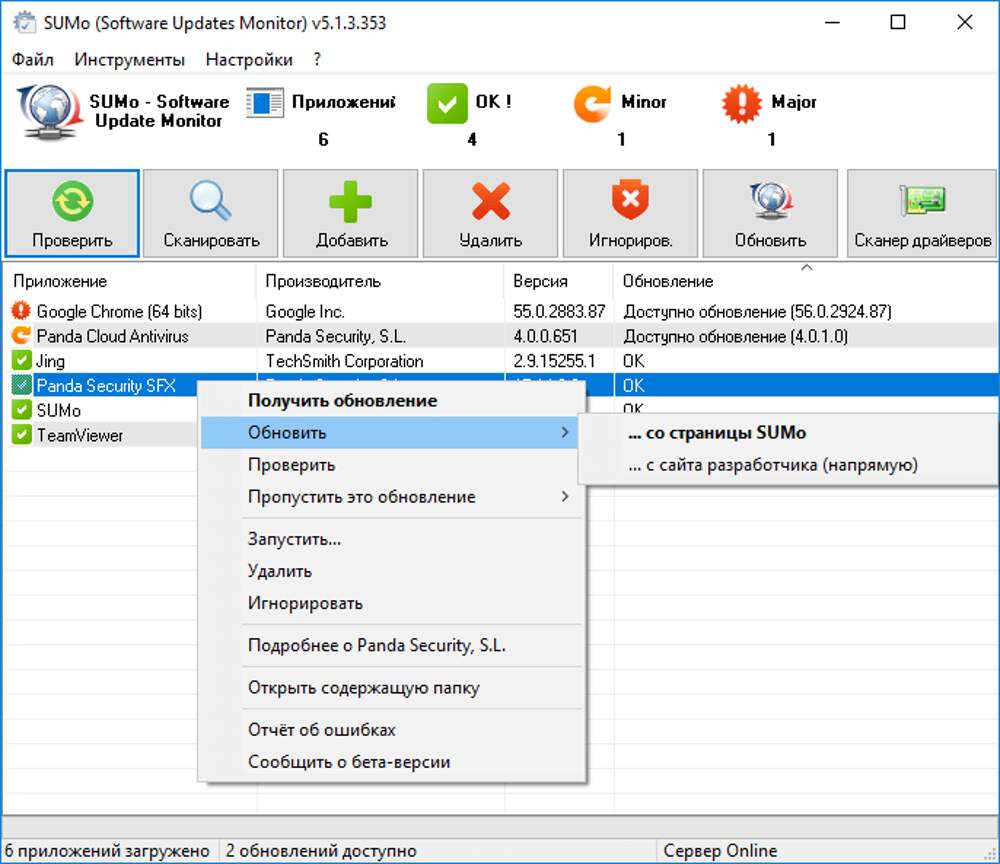Click the green check beside SUMo

[21, 410]
